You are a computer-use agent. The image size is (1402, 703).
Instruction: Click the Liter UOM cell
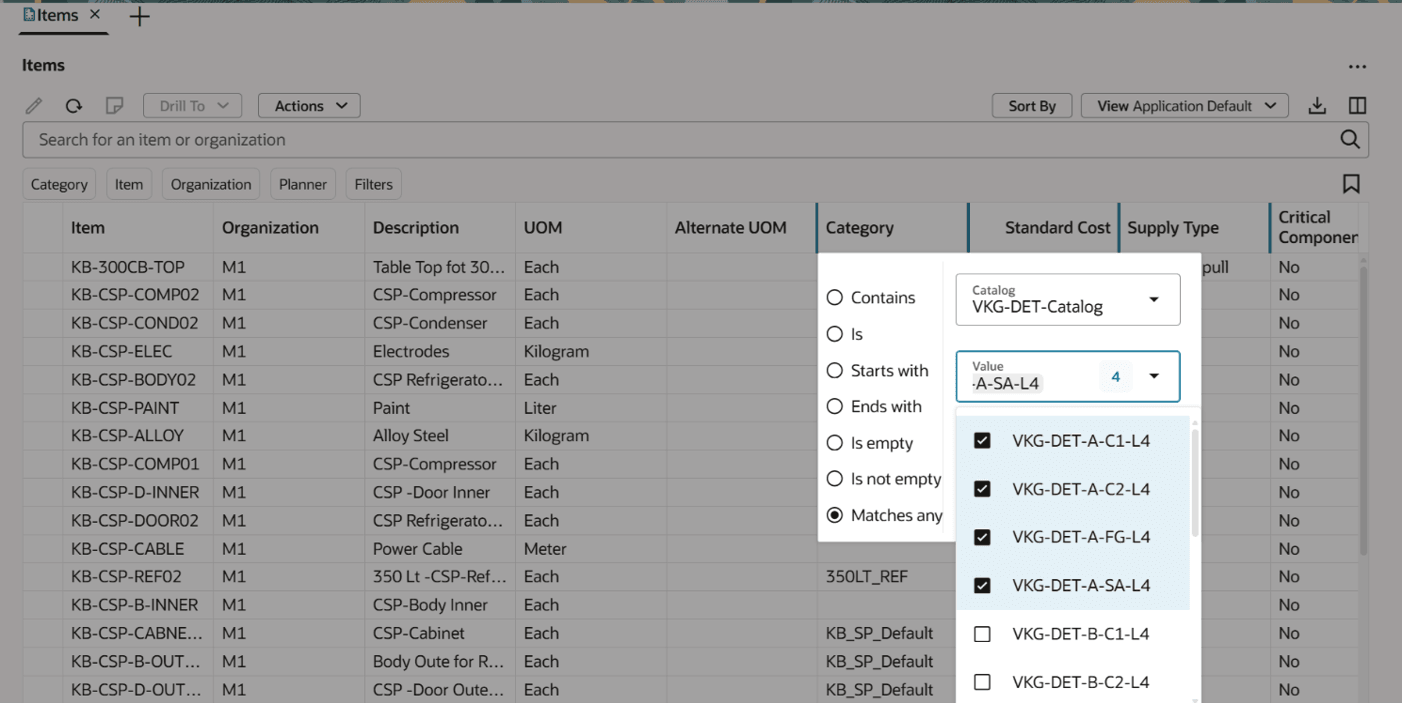[541, 408]
